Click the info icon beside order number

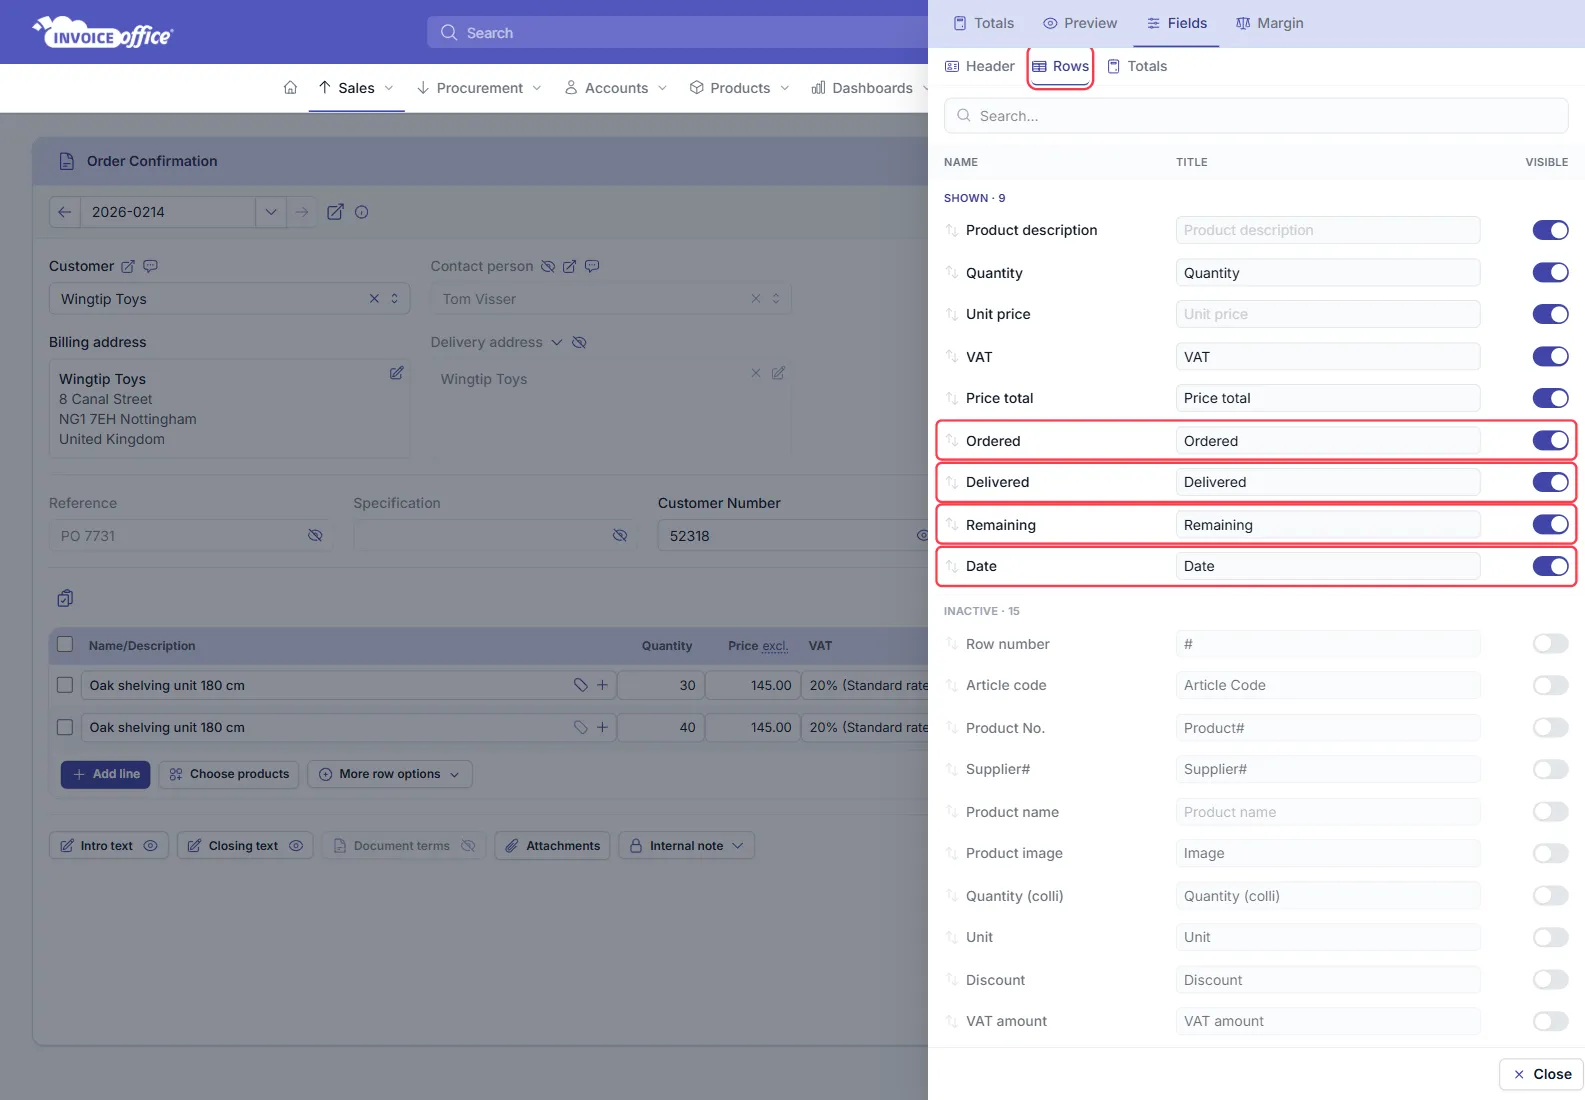(362, 212)
